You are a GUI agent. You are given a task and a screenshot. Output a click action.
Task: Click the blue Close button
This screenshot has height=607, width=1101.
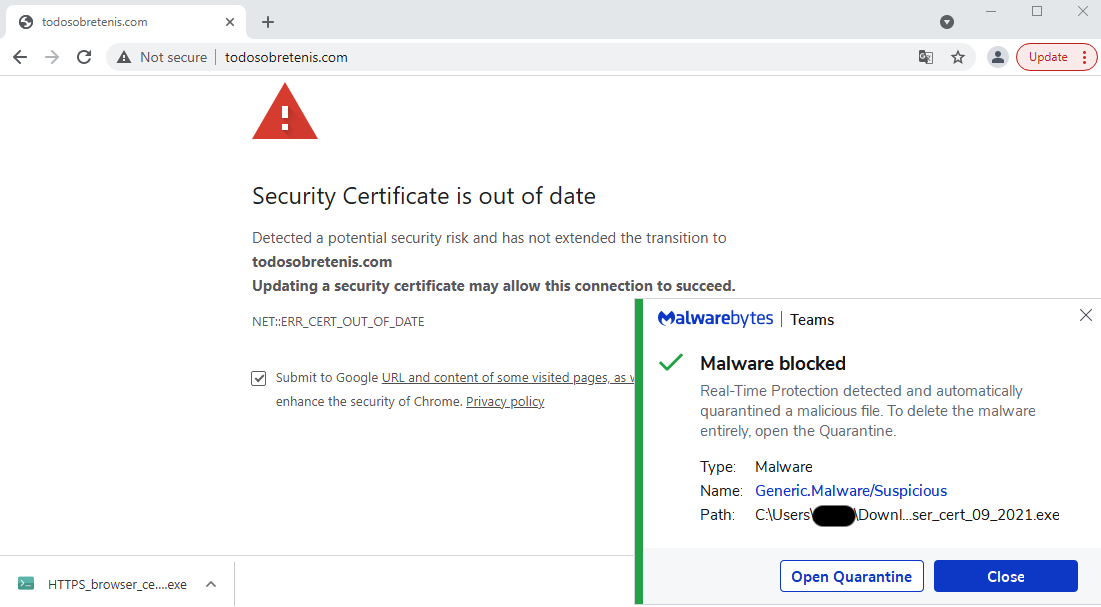click(1006, 576)
